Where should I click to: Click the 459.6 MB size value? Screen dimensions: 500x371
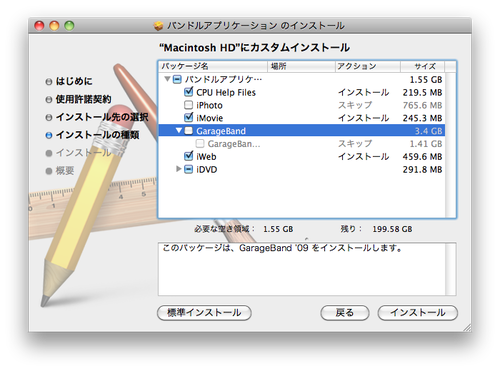[422, 157]
